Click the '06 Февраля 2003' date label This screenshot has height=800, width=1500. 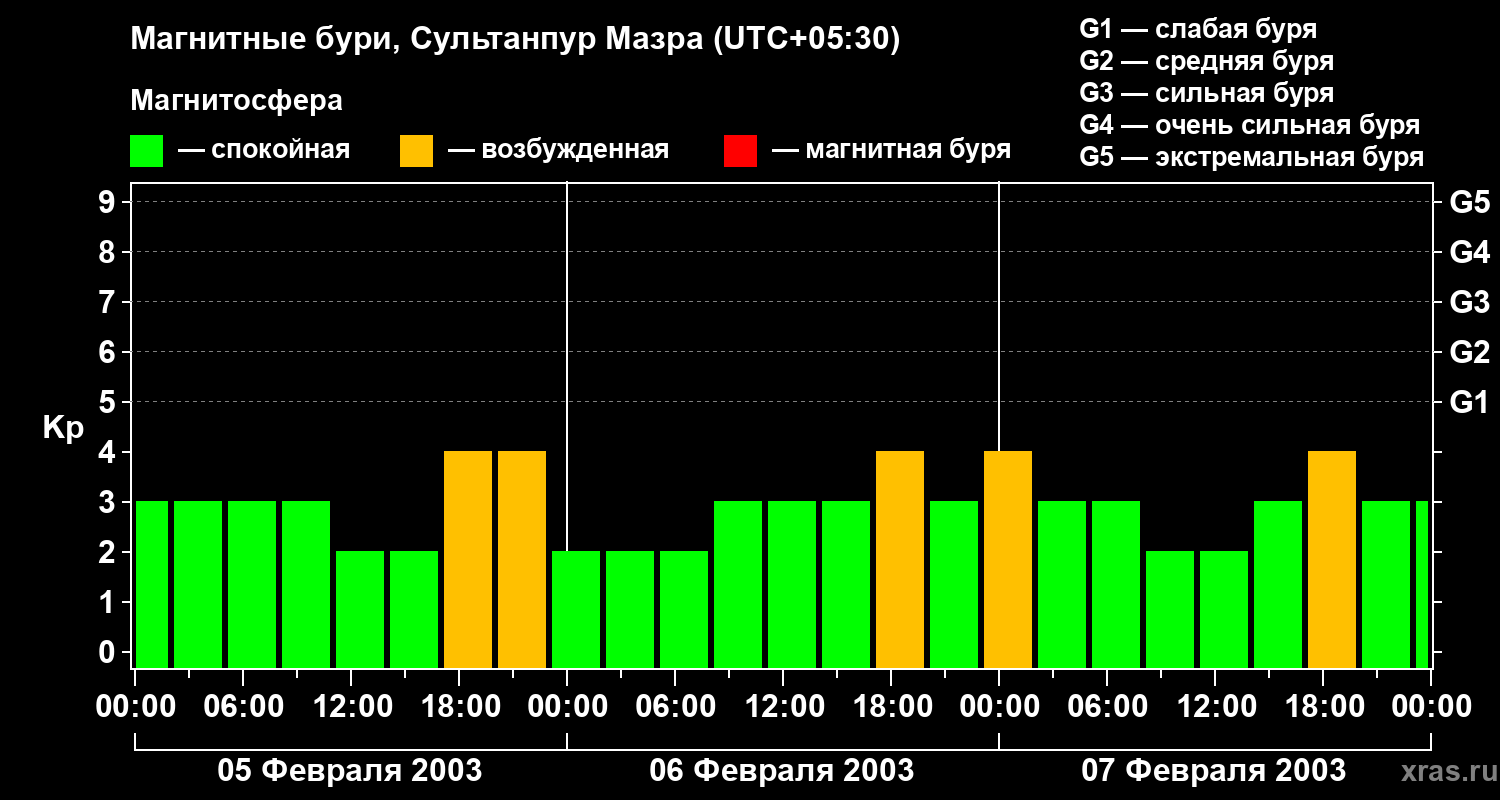pyautogui.click(x=782, y=770)
